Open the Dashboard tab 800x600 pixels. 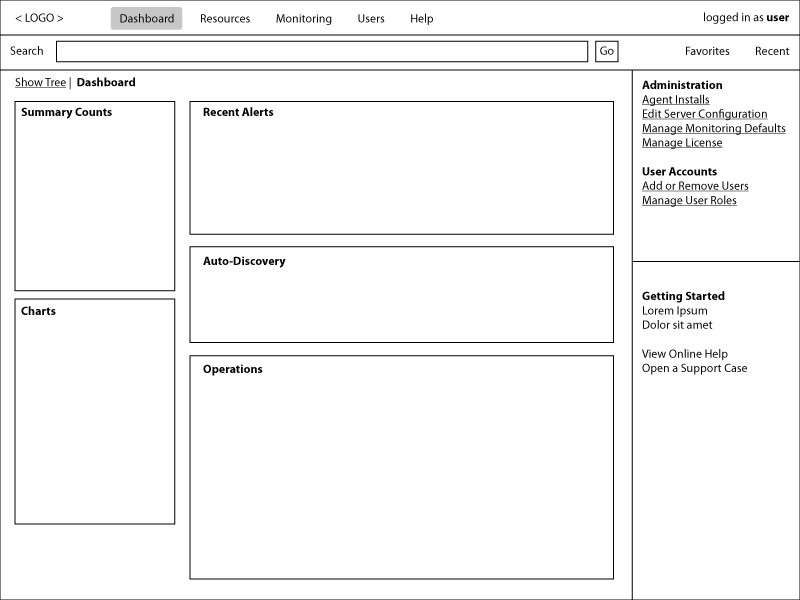(146, 18)
